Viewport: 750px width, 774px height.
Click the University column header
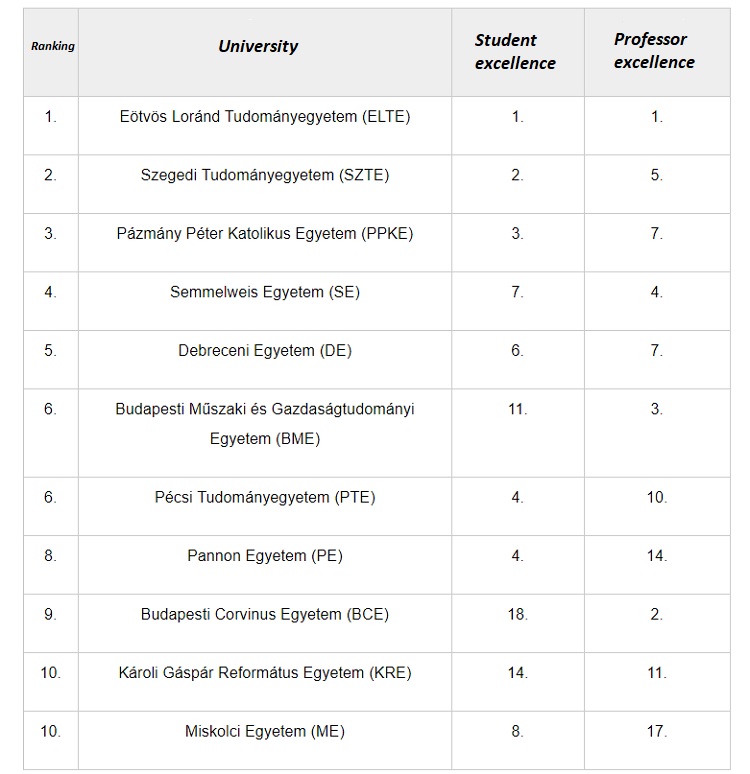(x=258, y=46)
